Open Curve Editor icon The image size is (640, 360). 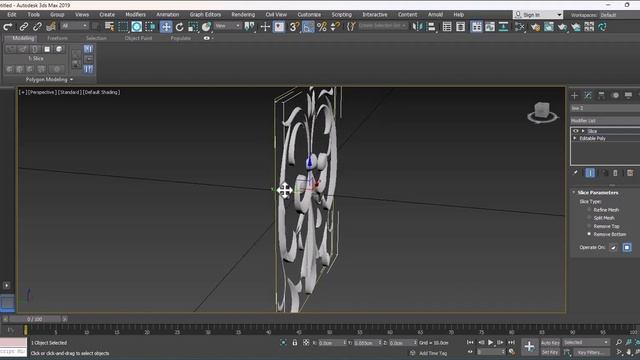pyautogui.click(x=490, y=27)
